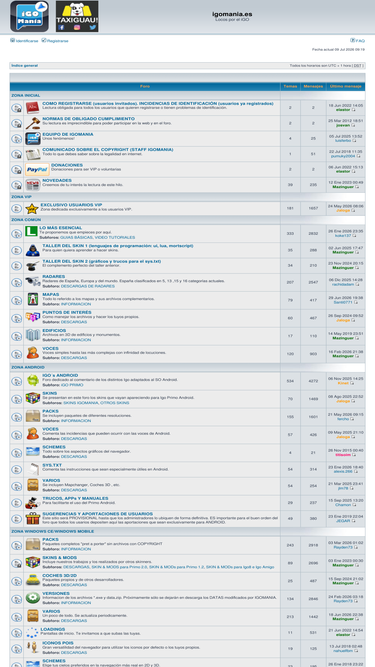The width and height of the screenshot is (375, 667).
Task: Open the Identificarse login link
Action: (x=27, y=41)
